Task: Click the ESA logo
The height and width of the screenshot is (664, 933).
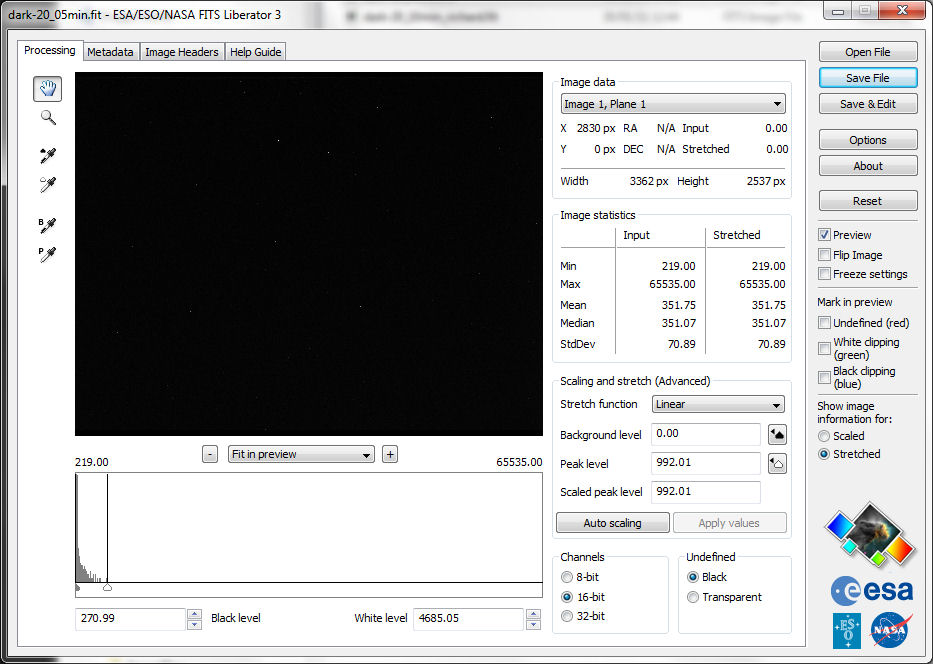Action: coord(872,591)
